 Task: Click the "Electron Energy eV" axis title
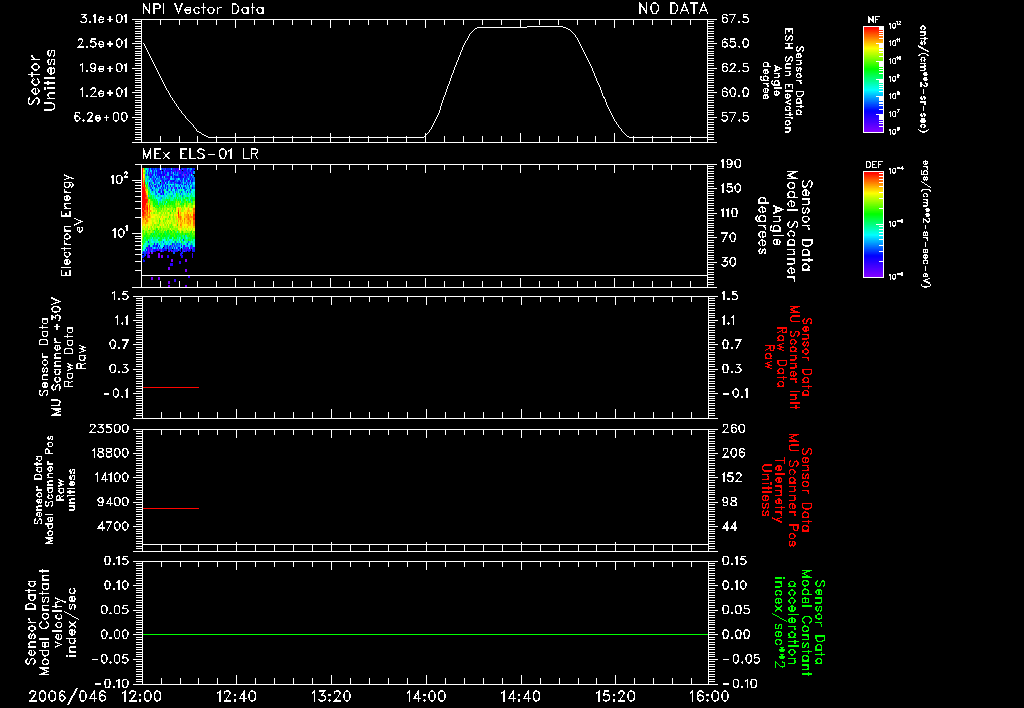pos(71,225)
